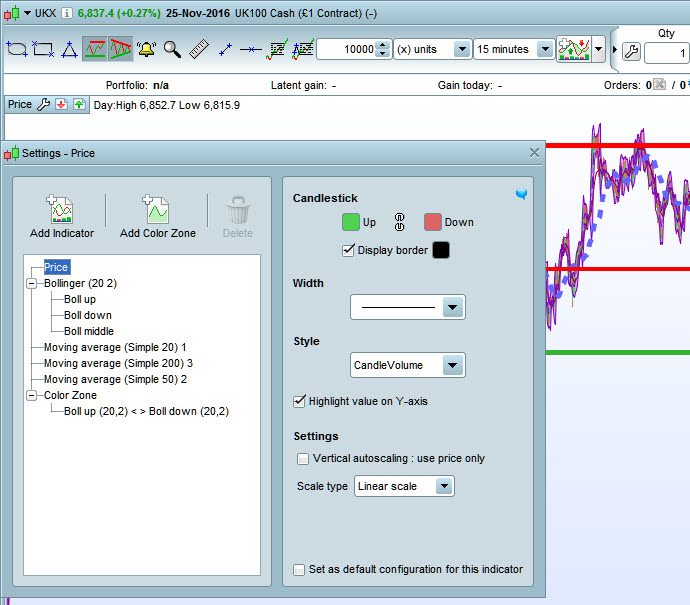690x605 pixels.
Task: Select the diagonal line segment tool
Action: [x=225, y=49]
